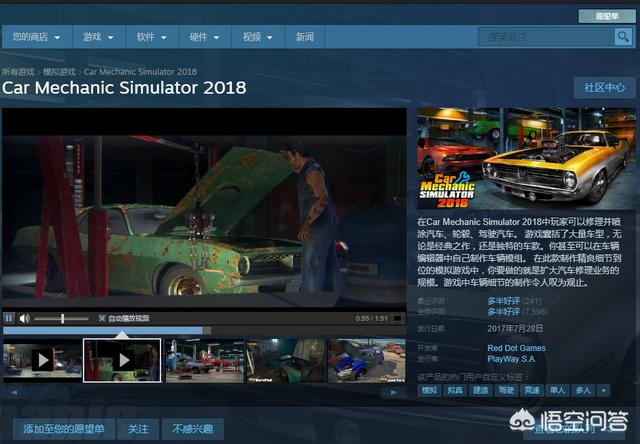Expand the 游戏 dropdown menu
The width and height of the screenshot is (640, 444).
(98, 37)
